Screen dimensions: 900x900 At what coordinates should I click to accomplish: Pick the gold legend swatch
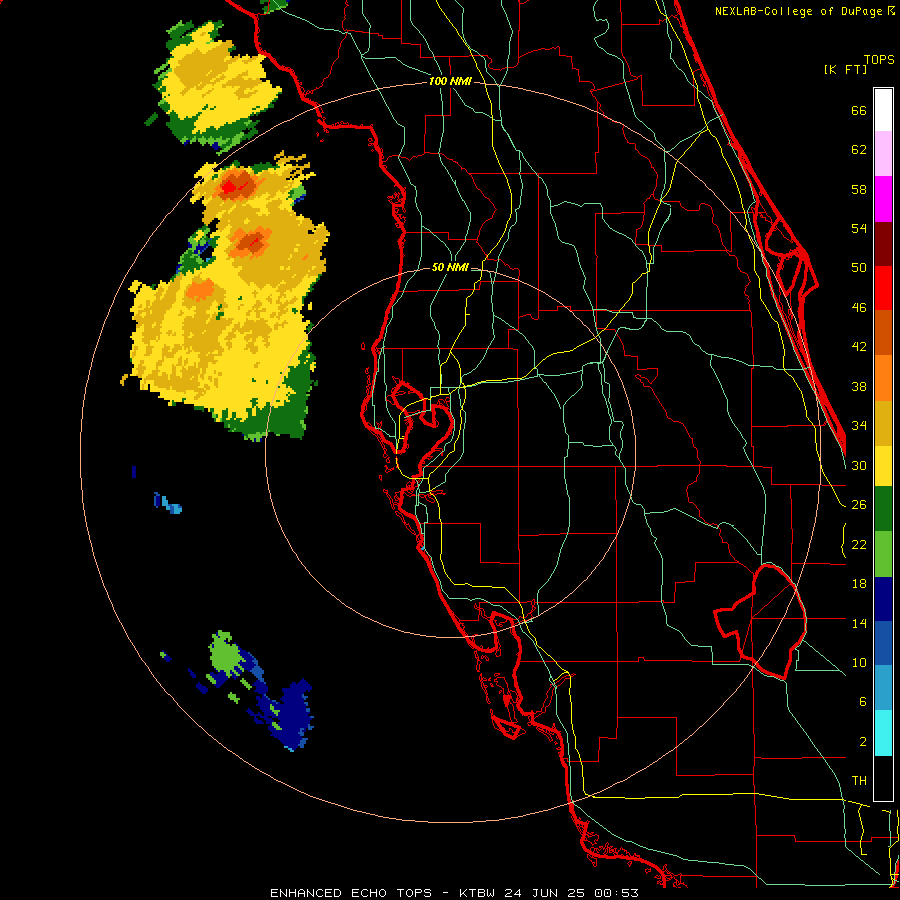coord(883,423)
